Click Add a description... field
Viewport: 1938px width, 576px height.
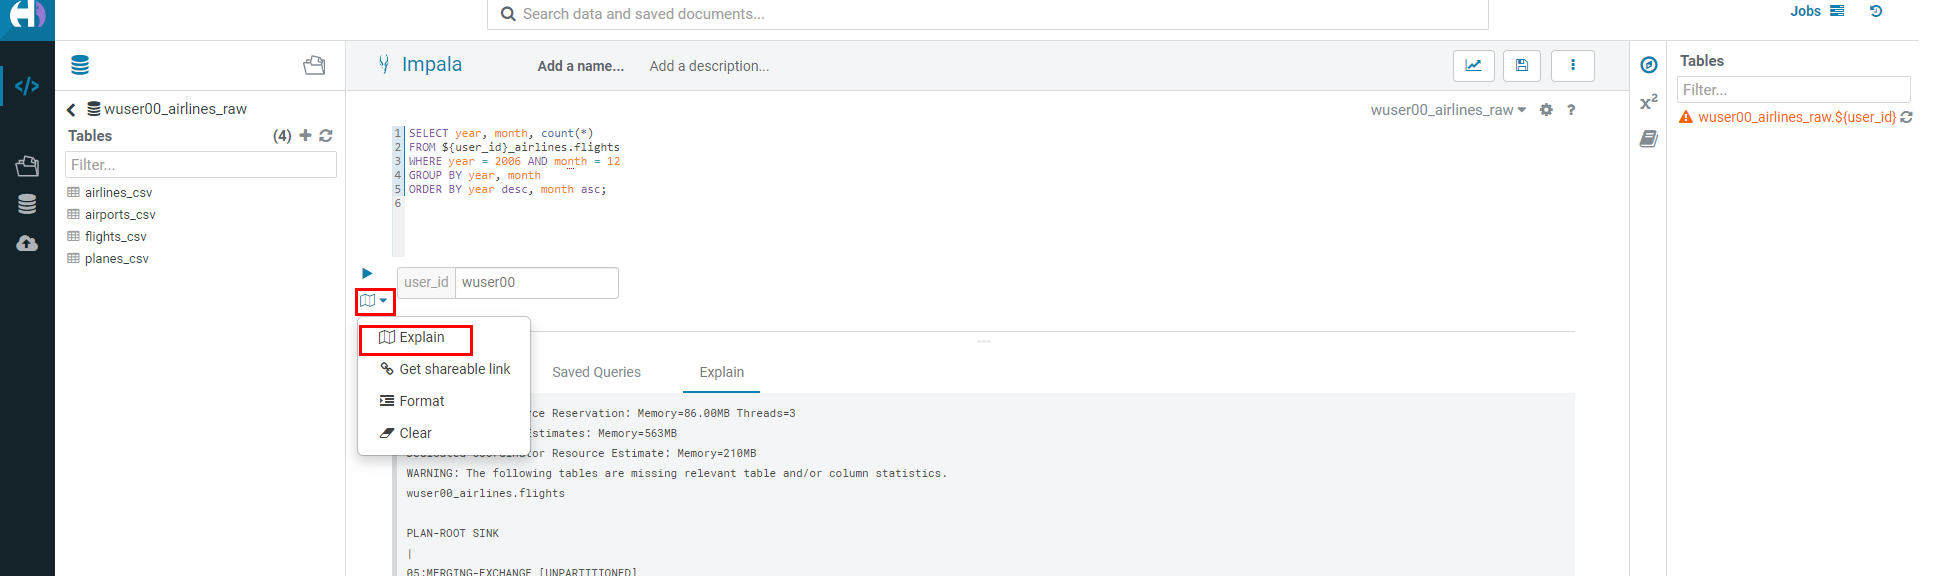(x=709, y=66)
